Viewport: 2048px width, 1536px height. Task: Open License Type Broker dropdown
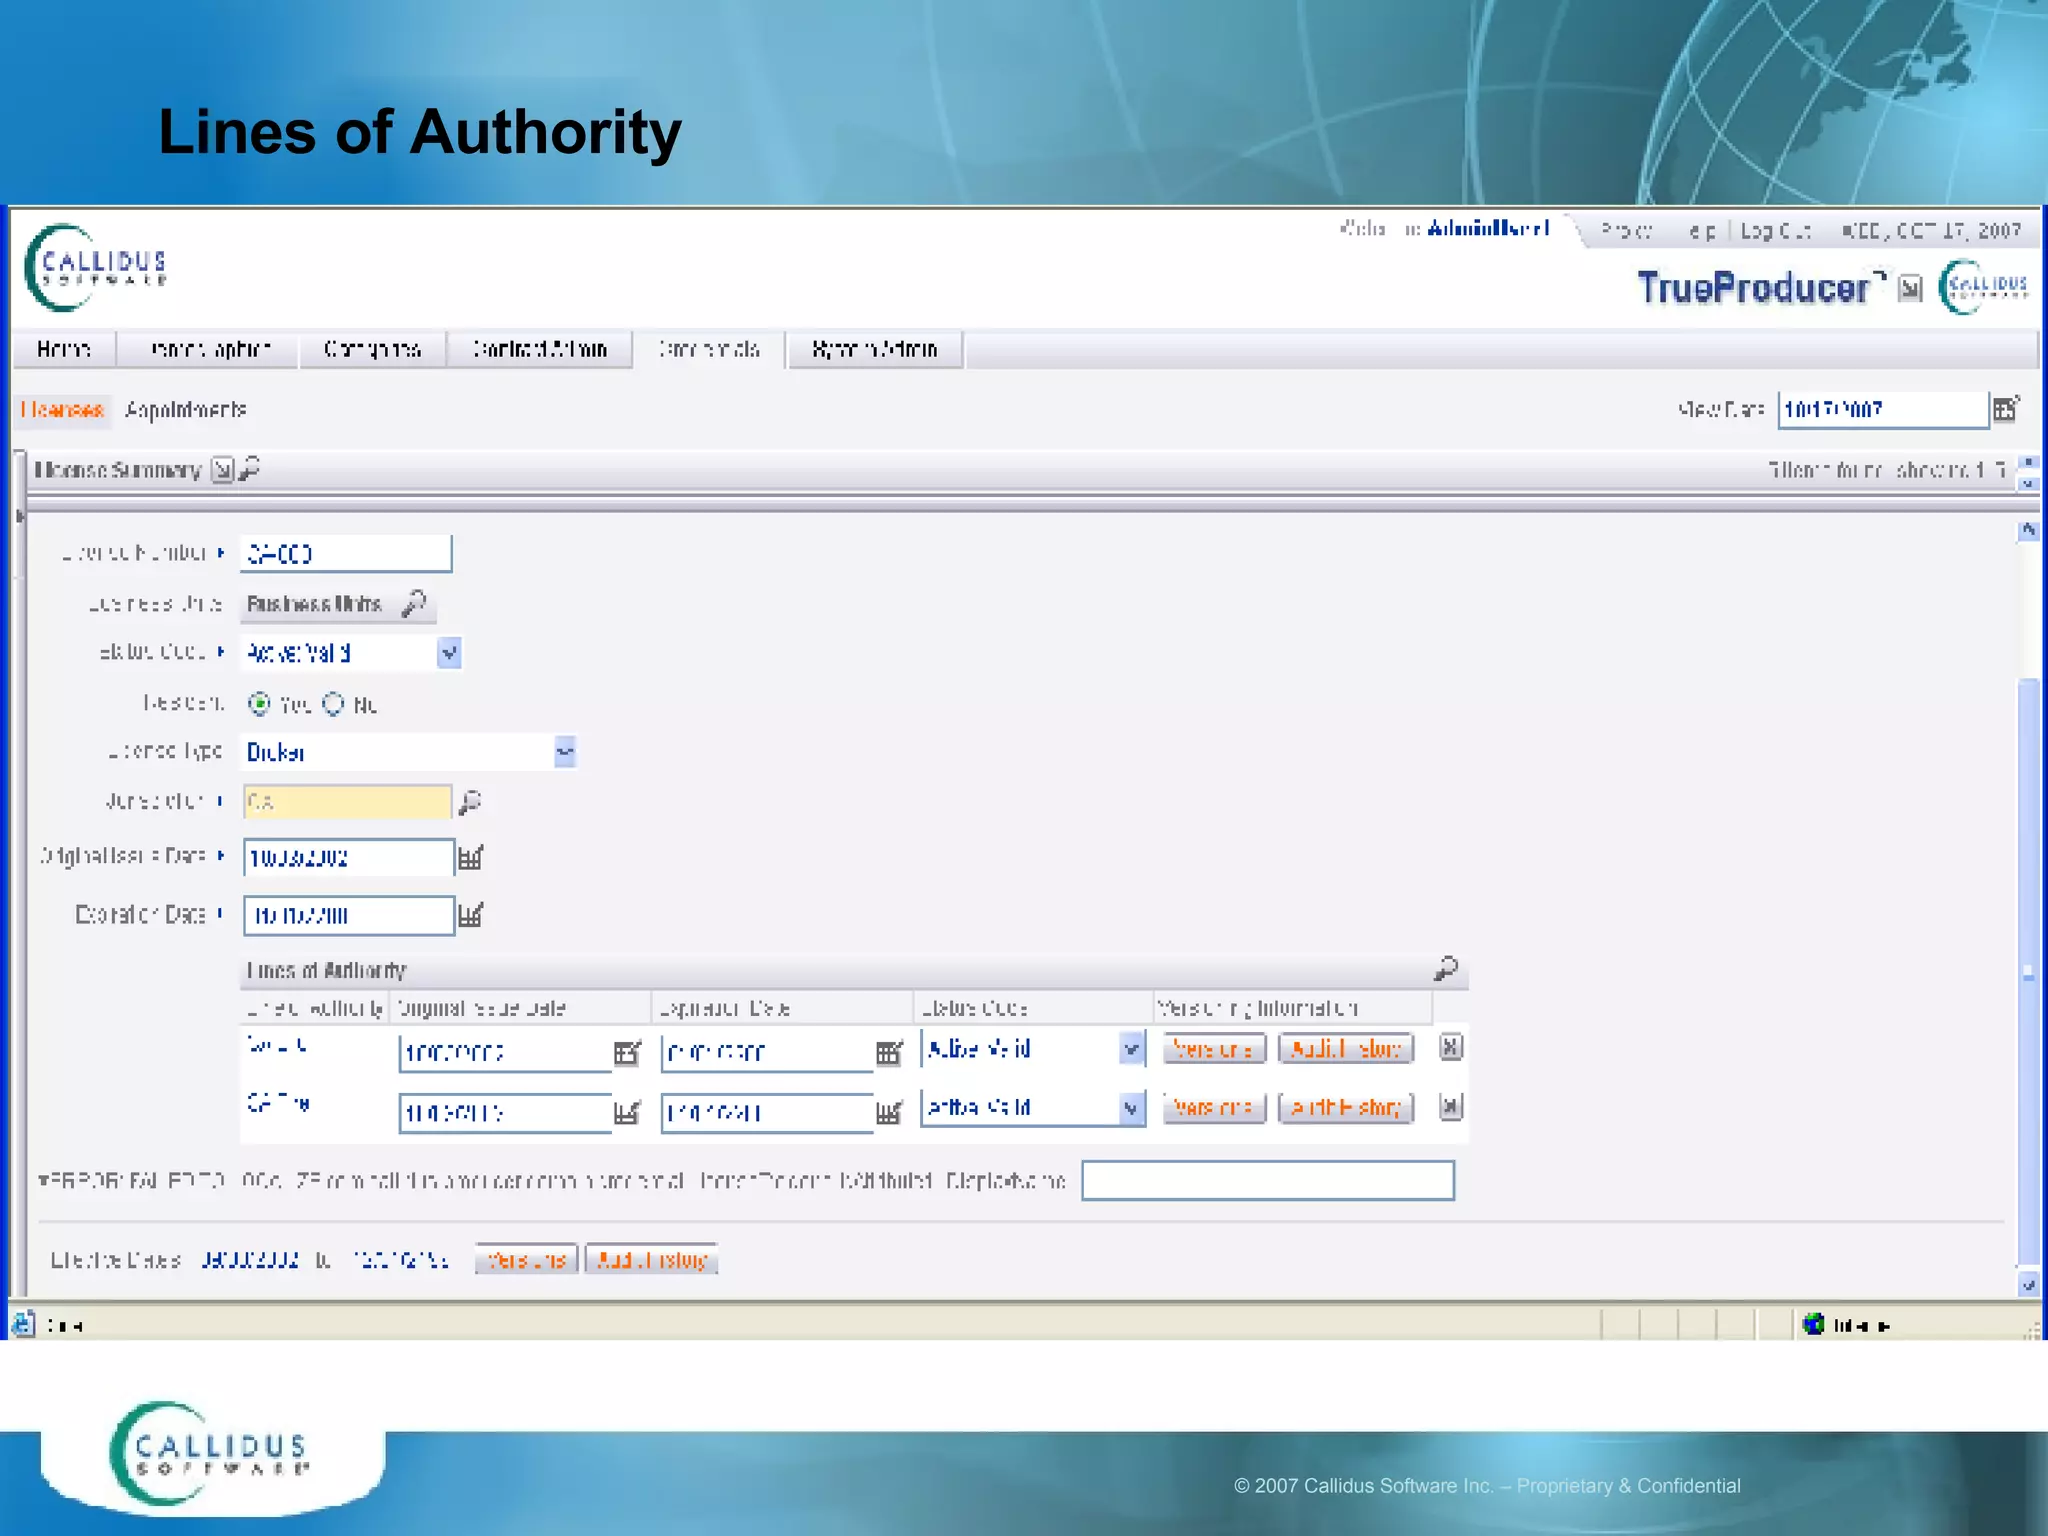565,752
